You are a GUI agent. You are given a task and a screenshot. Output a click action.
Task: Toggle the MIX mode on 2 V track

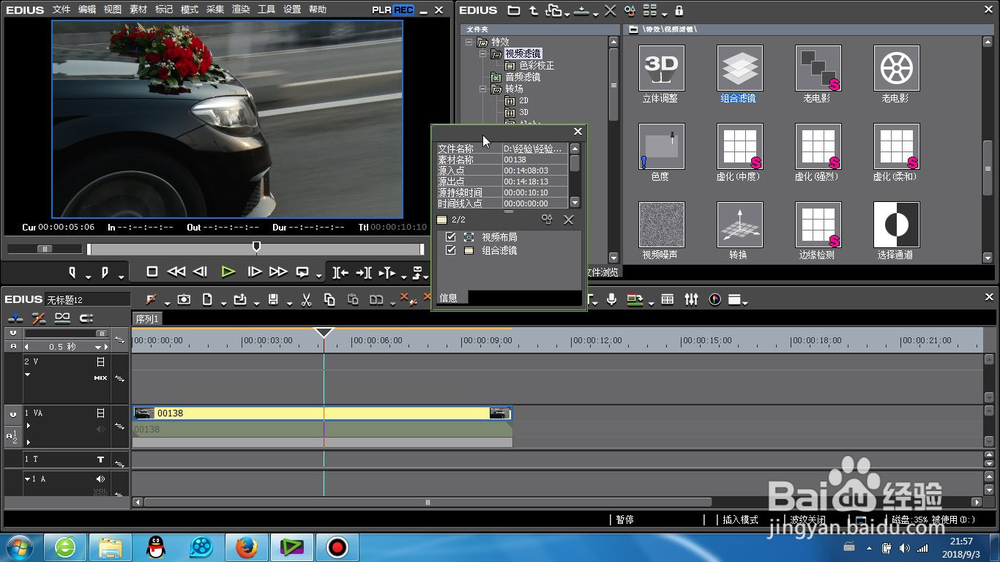coord(100,378)
